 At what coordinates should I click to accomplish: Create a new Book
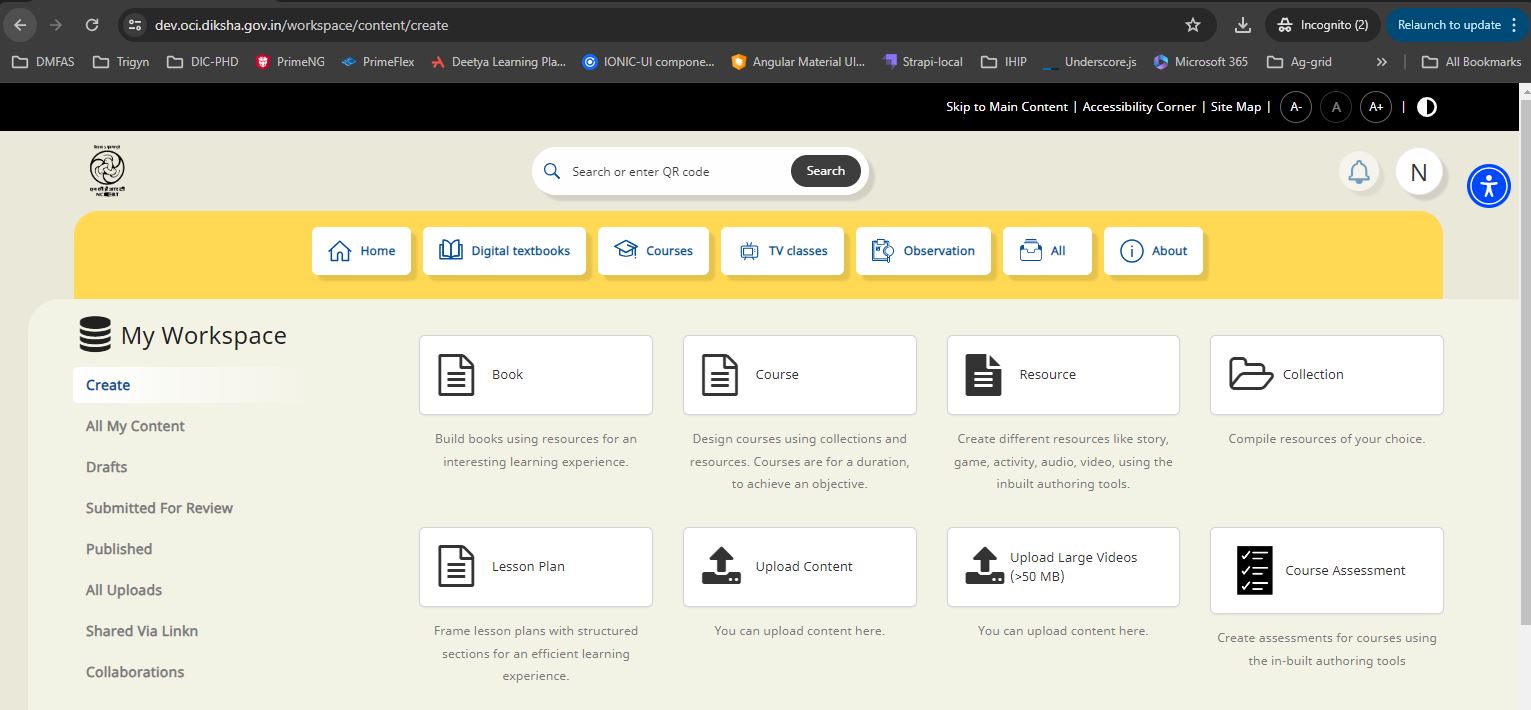point(535,375)
